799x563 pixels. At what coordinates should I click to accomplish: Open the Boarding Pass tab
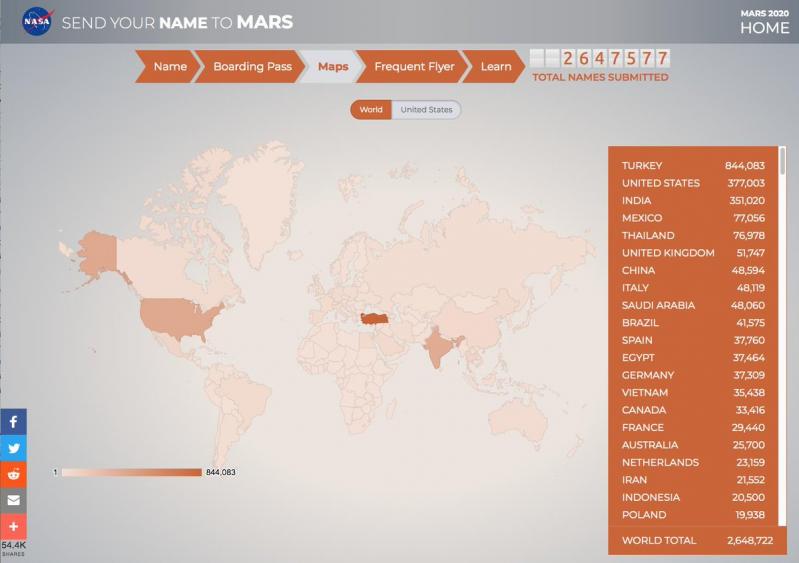(x=251, y=66)
